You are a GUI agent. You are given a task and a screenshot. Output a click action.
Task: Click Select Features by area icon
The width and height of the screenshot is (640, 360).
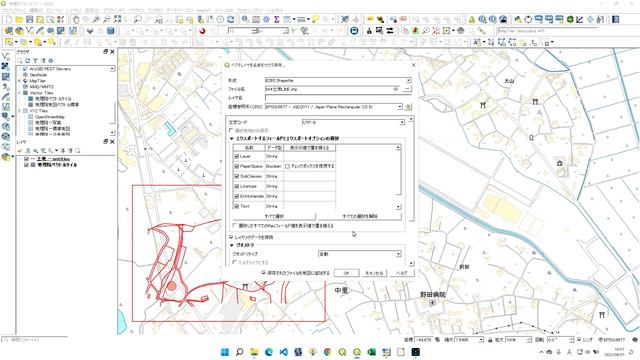coord(9,42)
